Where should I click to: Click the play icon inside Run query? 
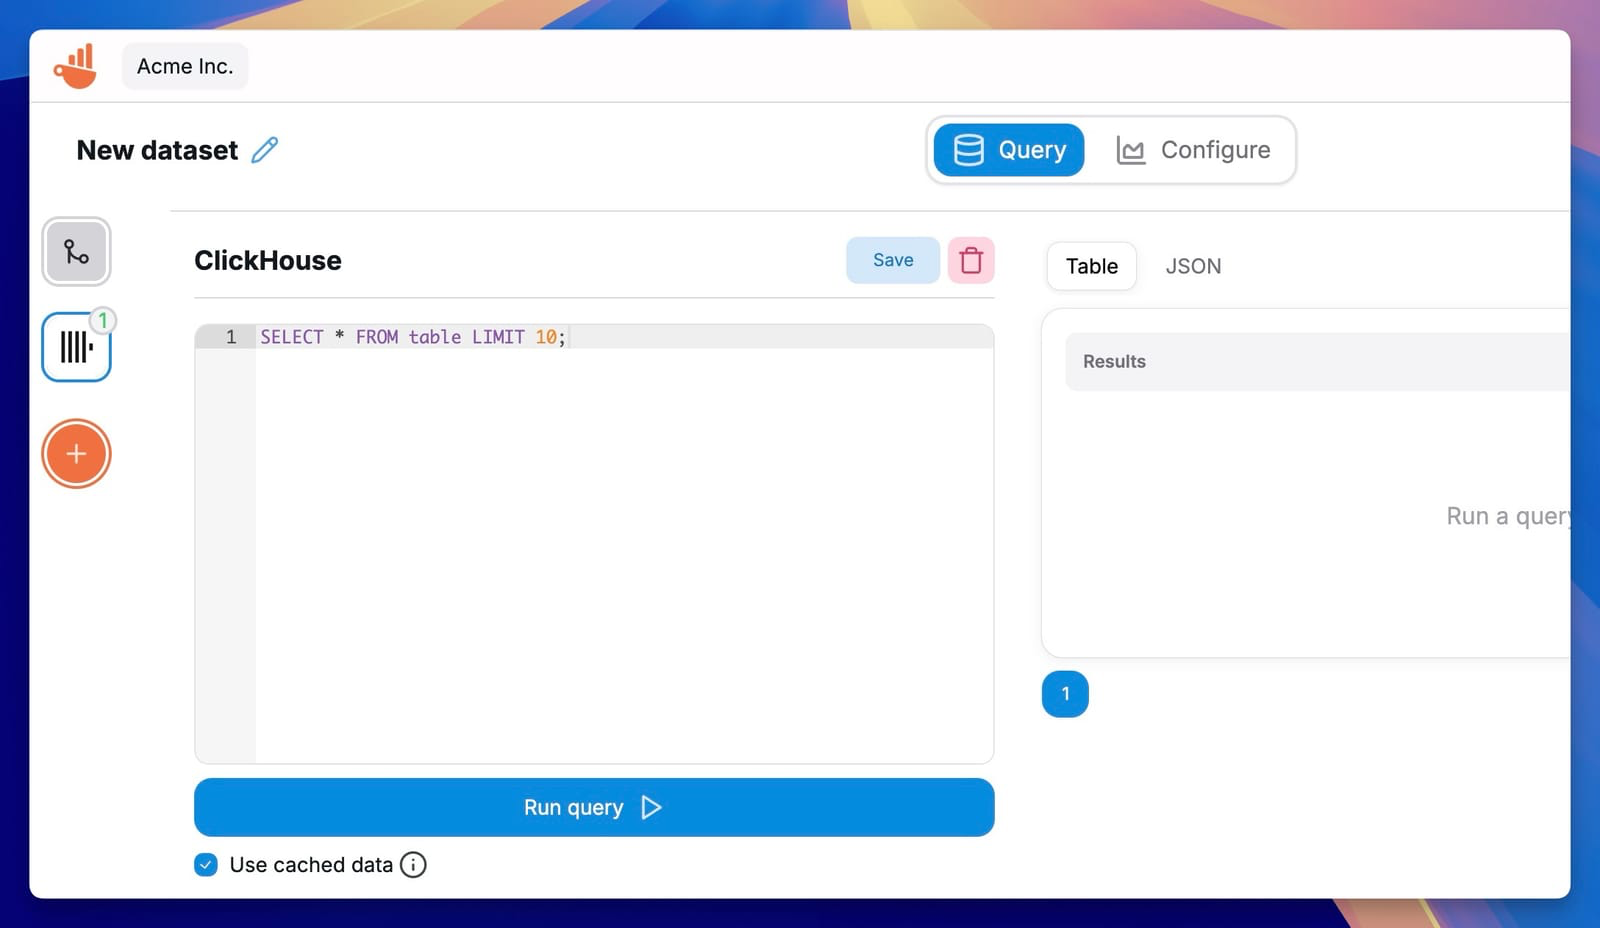coord(651,807)
